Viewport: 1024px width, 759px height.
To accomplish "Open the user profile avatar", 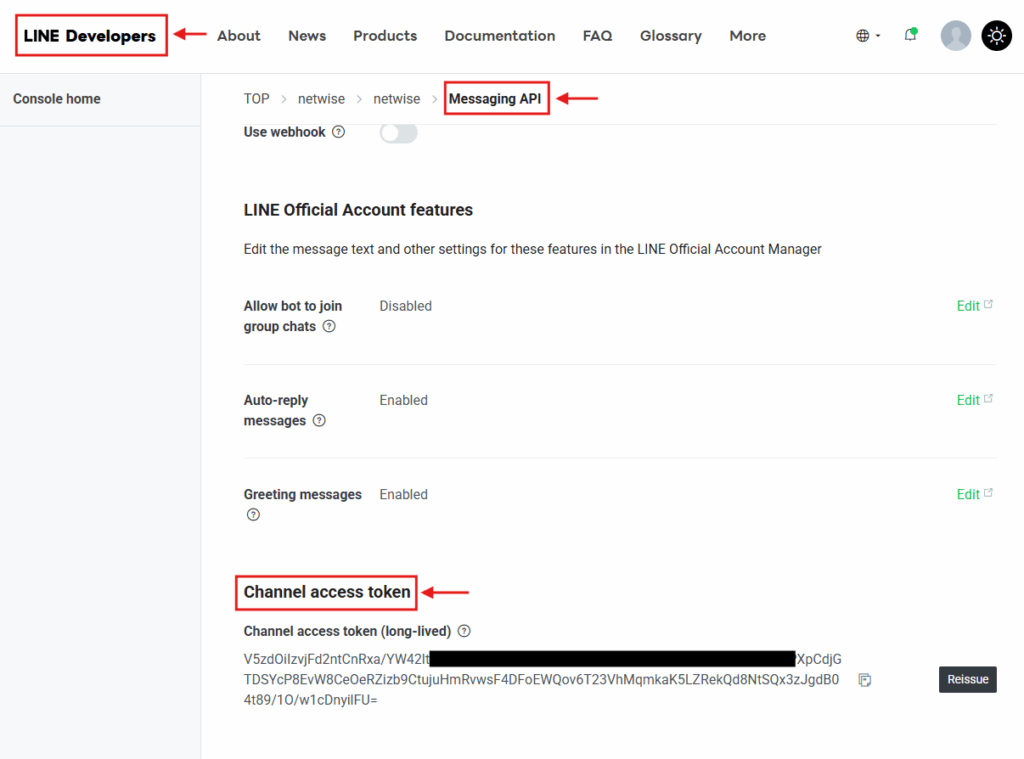I will 956,36.
